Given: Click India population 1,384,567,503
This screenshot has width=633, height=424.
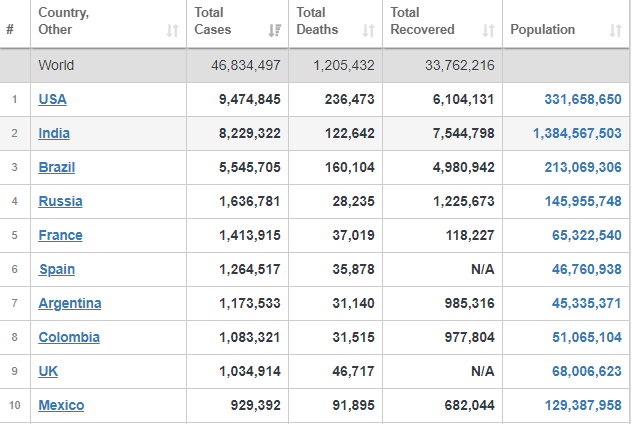Looking at the screenshot, I should point(577,133).
